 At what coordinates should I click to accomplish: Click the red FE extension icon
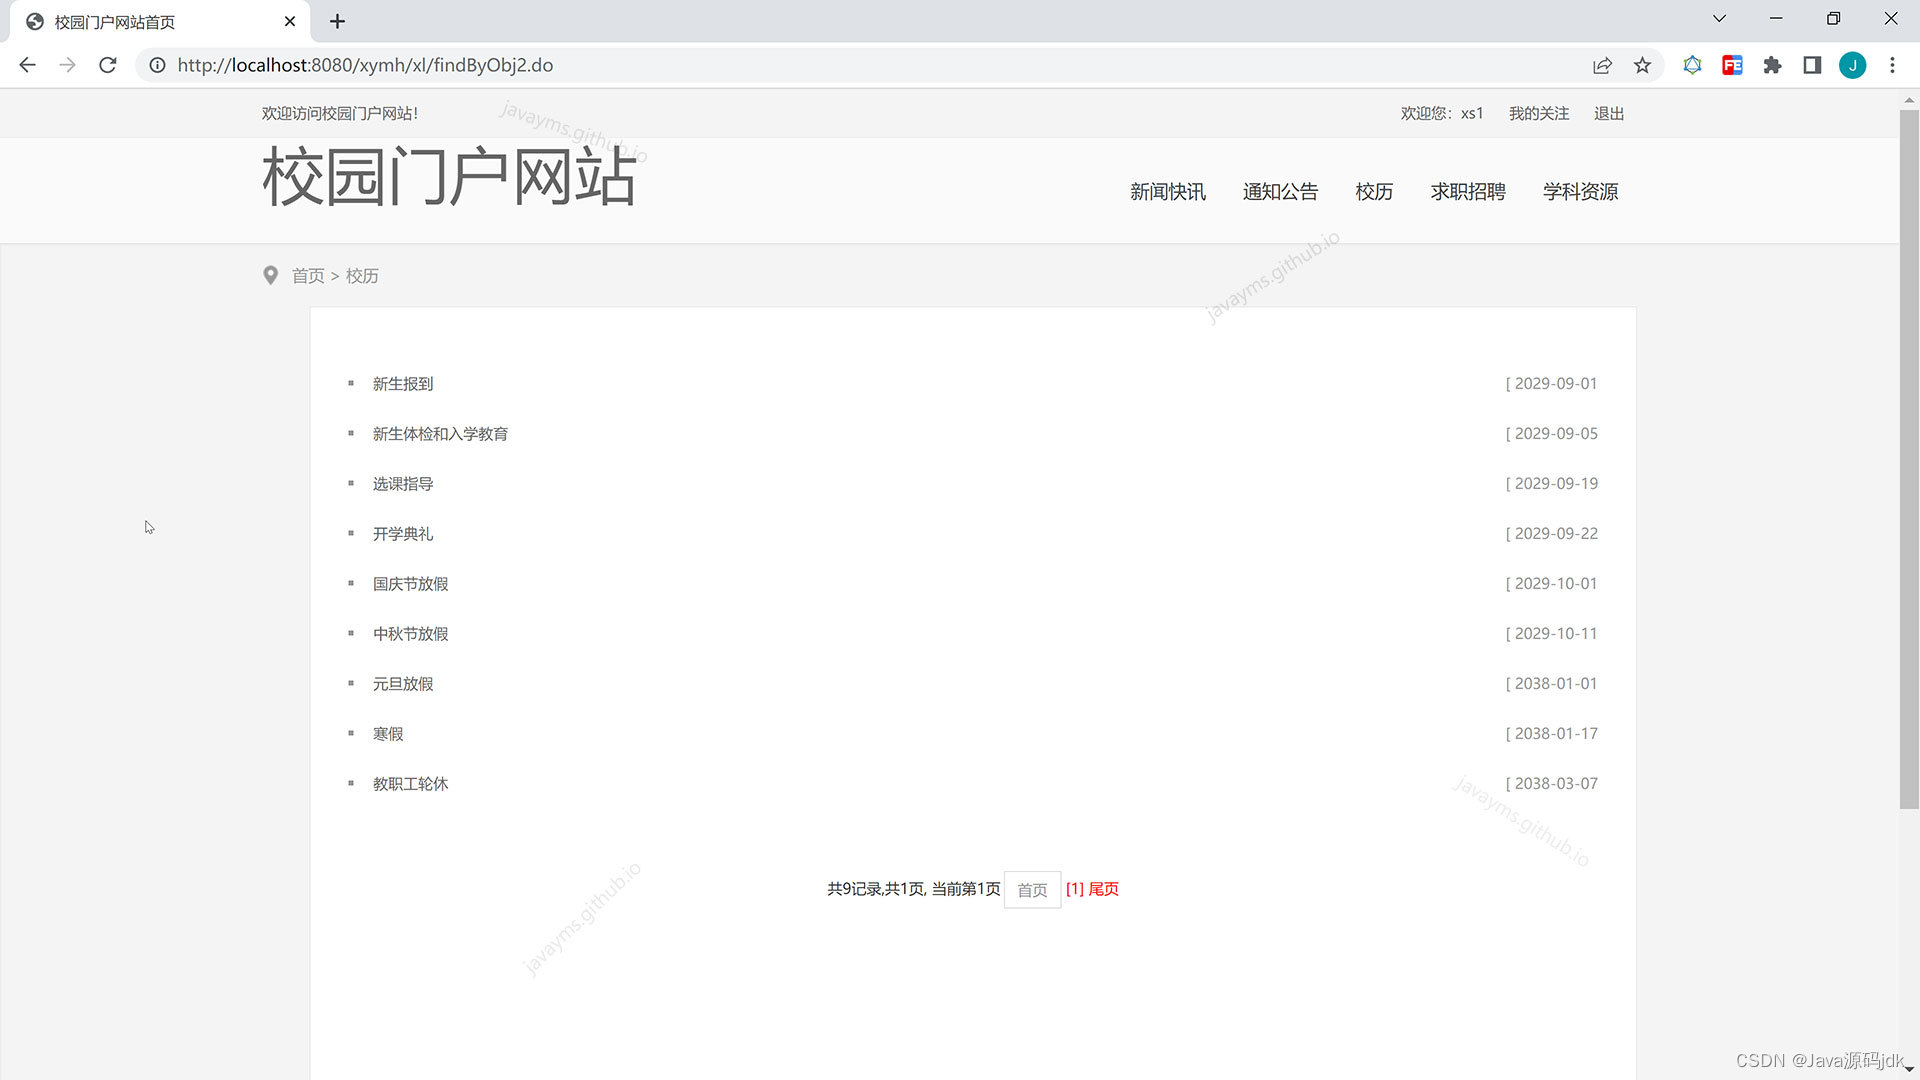1732,65
